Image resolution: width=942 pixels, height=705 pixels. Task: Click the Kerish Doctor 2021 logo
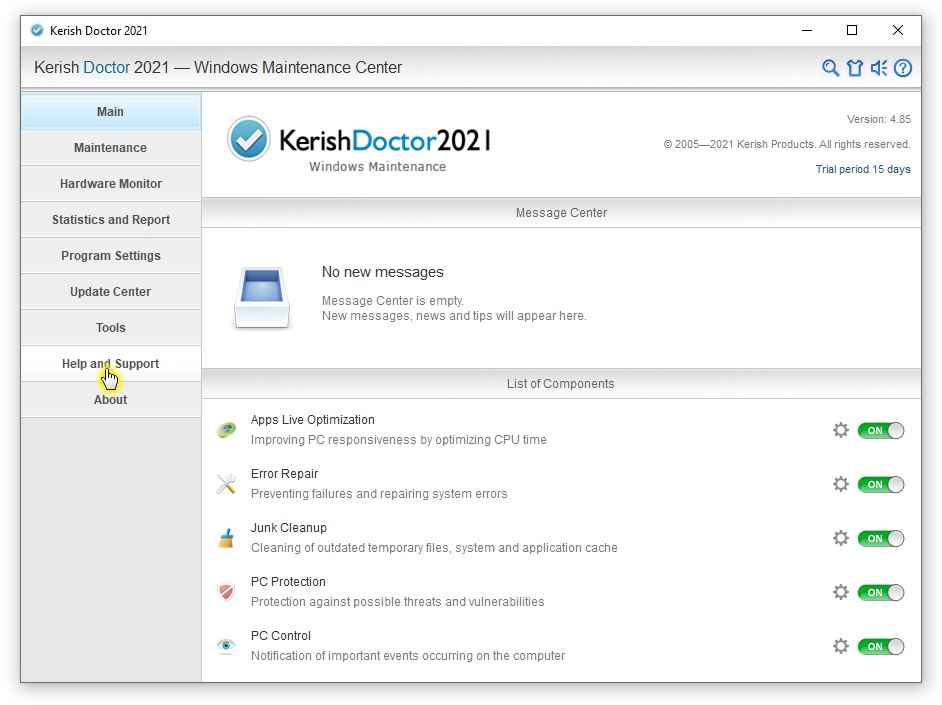pyautogui.click(x=360, y=142)
